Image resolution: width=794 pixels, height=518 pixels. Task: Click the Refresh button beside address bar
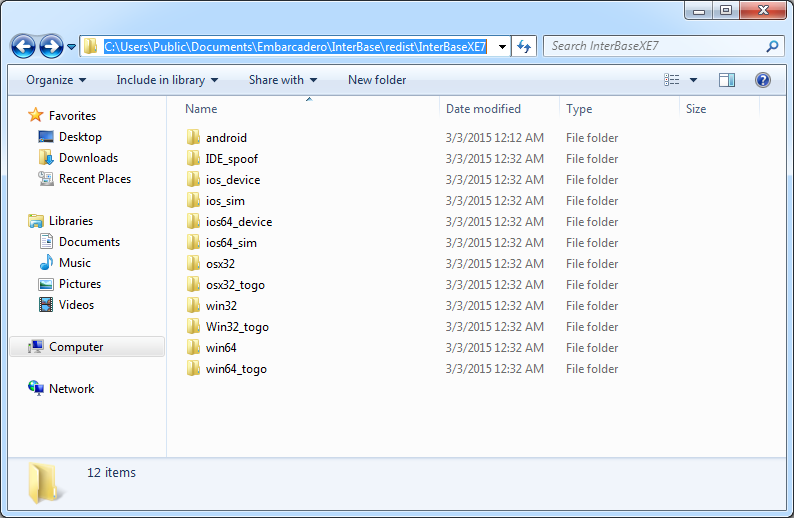526,46
